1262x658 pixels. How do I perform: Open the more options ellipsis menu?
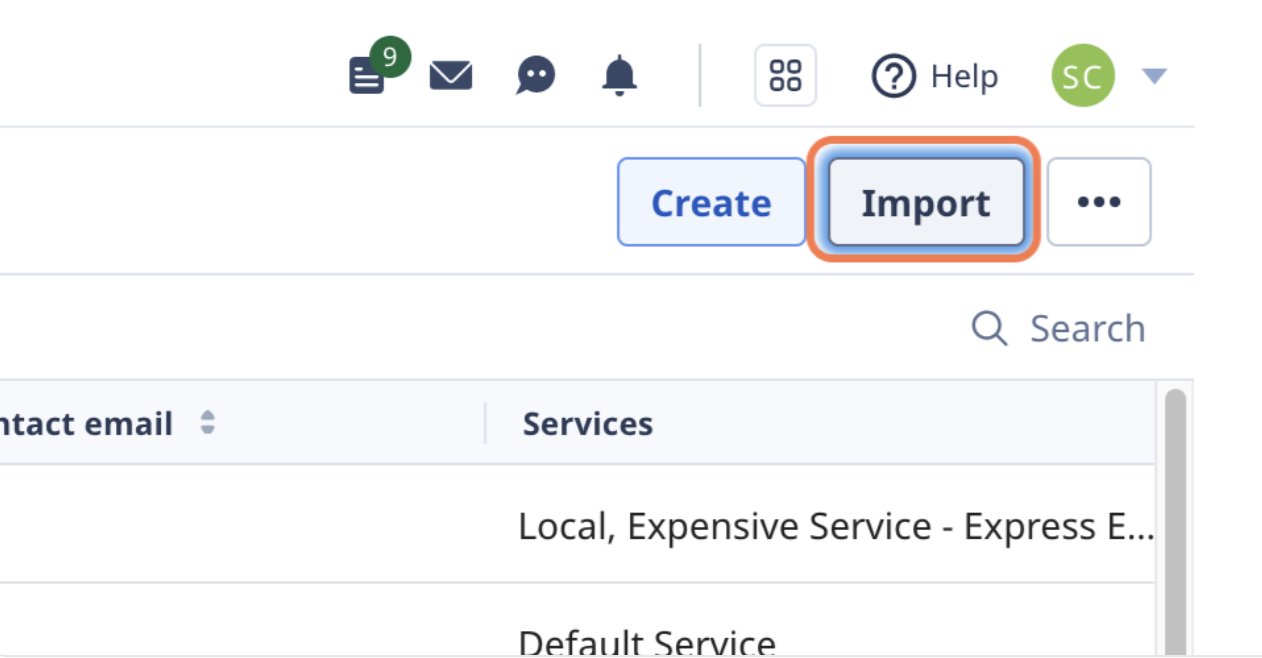click(x=1099, y=200)
